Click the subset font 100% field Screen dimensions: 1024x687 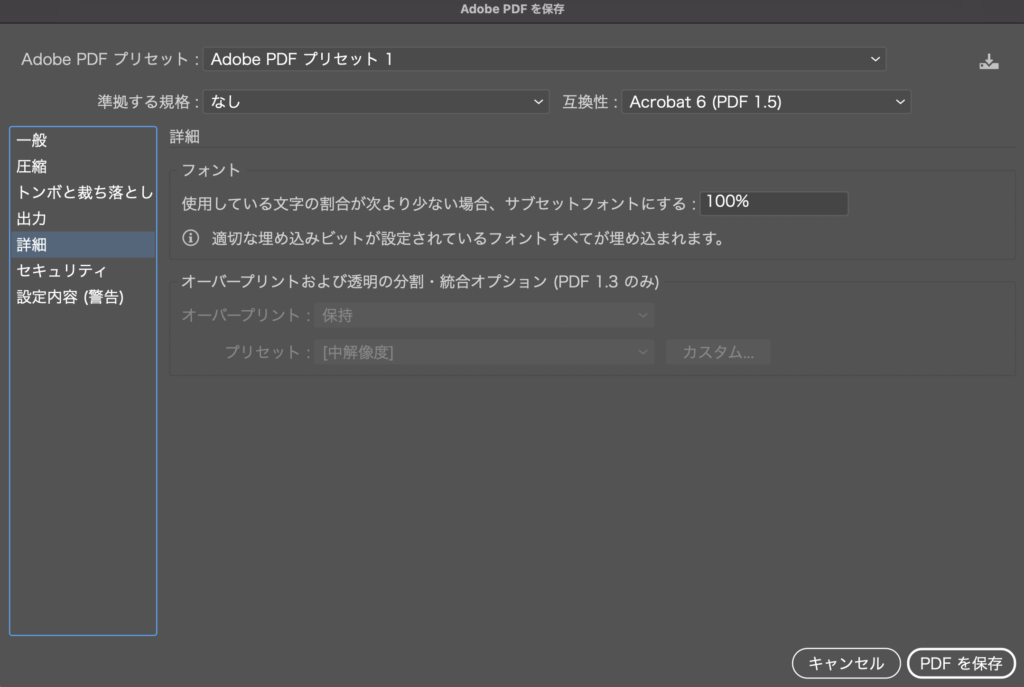tap(773, 203)
